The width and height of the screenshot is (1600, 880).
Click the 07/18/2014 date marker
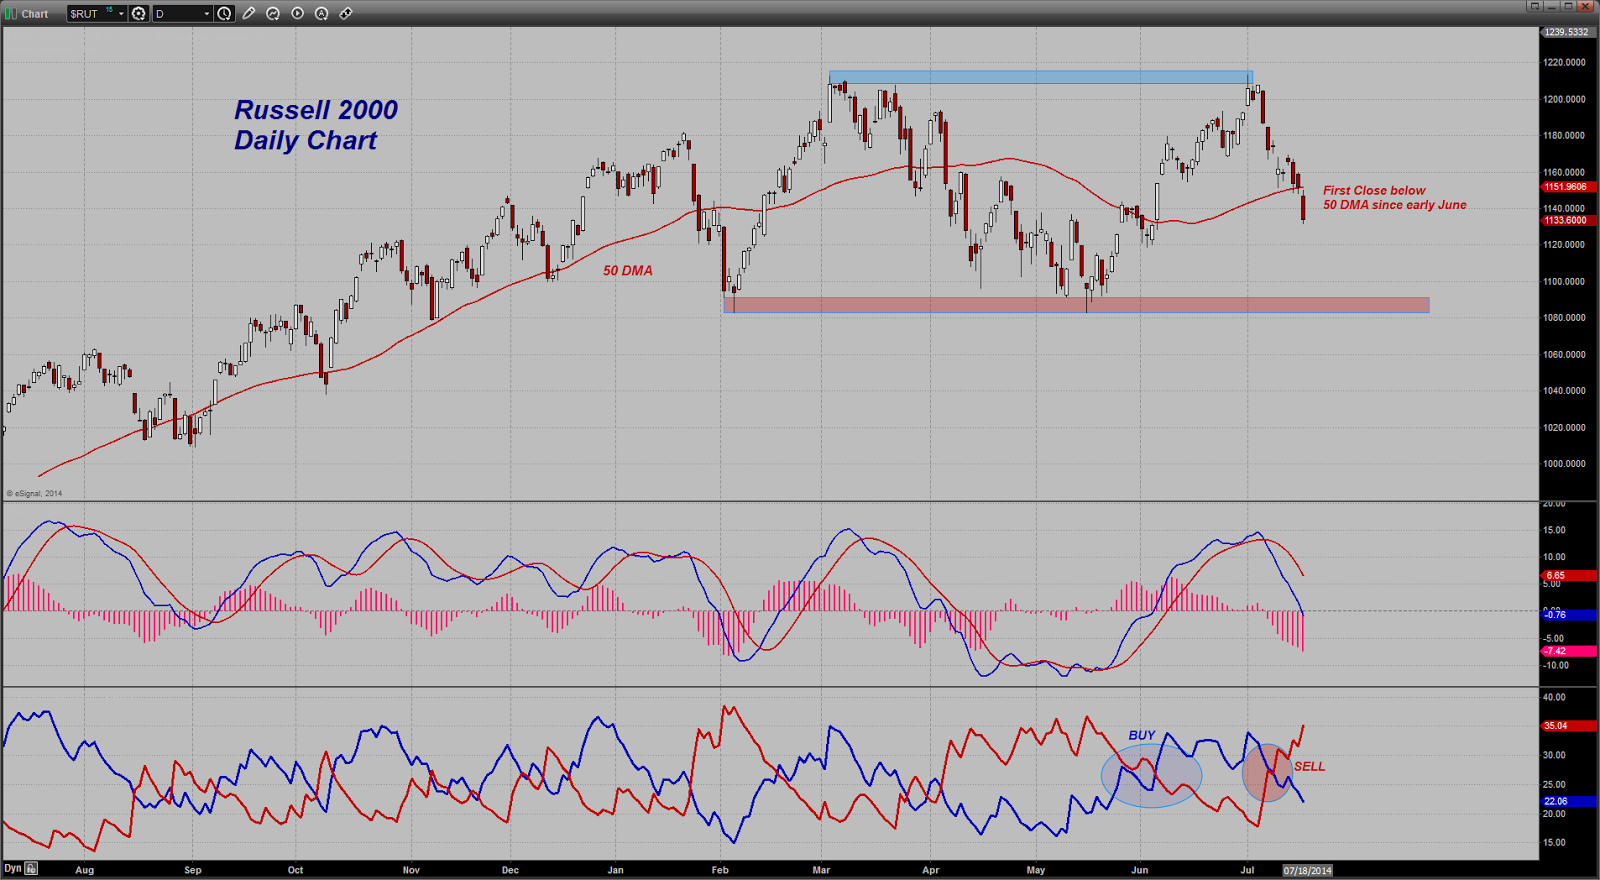pos(1308,870)
